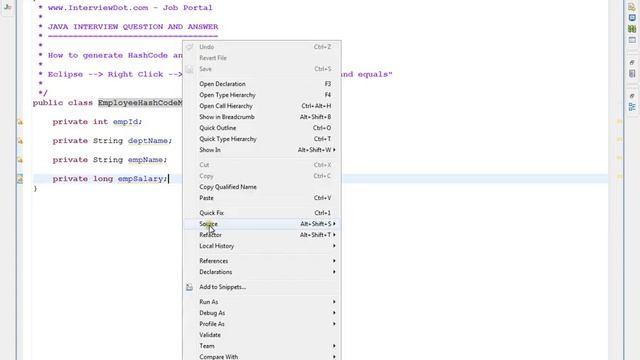Restore the view stack above Task List icon
Screen dimensions: 640x360
tap(632, 62)
